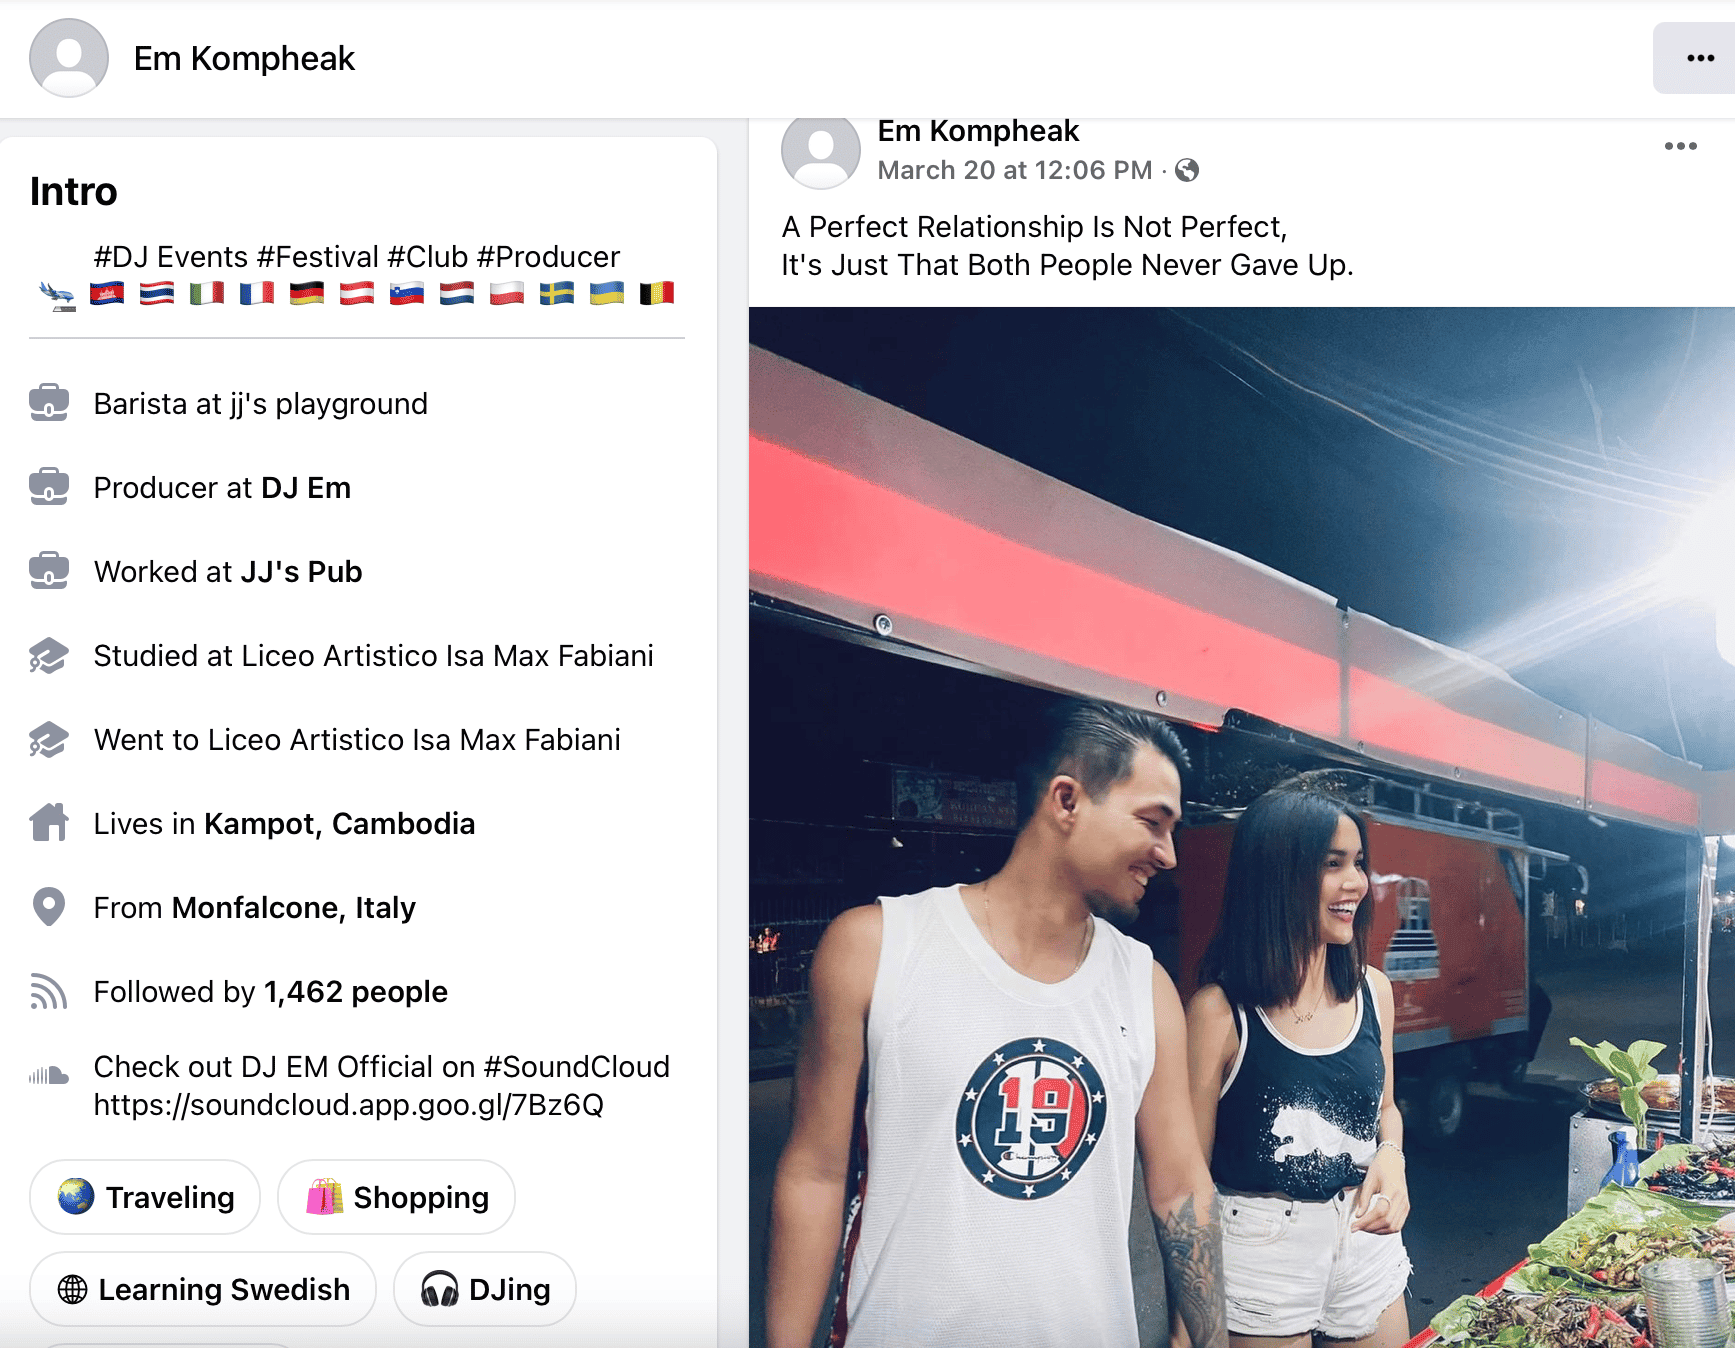
Task: Click the house icon next to Lives in
Action: [x=49, y=823]
